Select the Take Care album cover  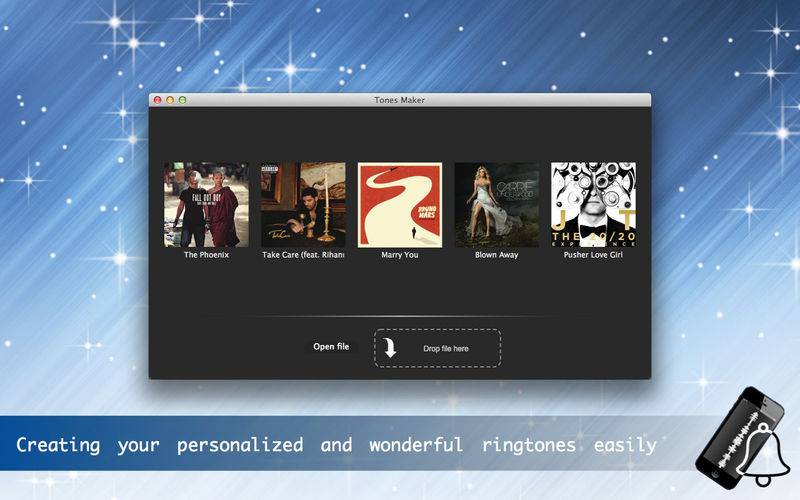[303, 205]
